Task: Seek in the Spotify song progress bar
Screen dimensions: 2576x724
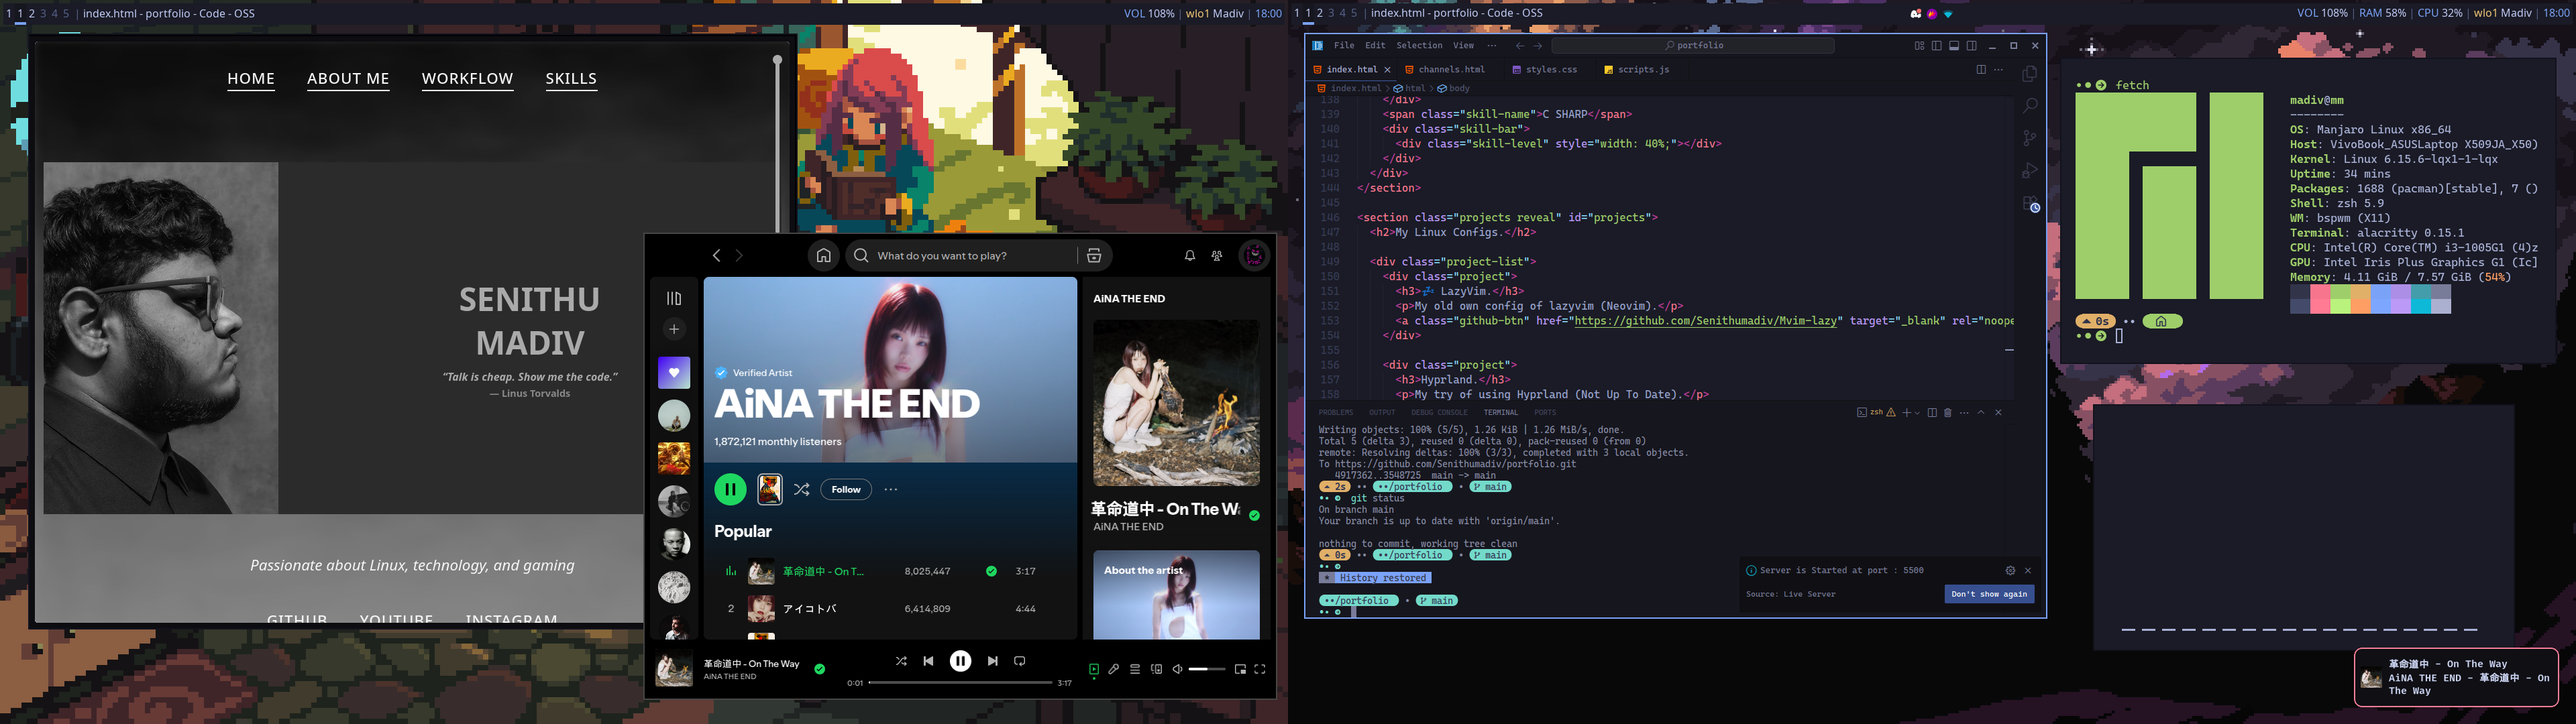Action: (960, 683)
